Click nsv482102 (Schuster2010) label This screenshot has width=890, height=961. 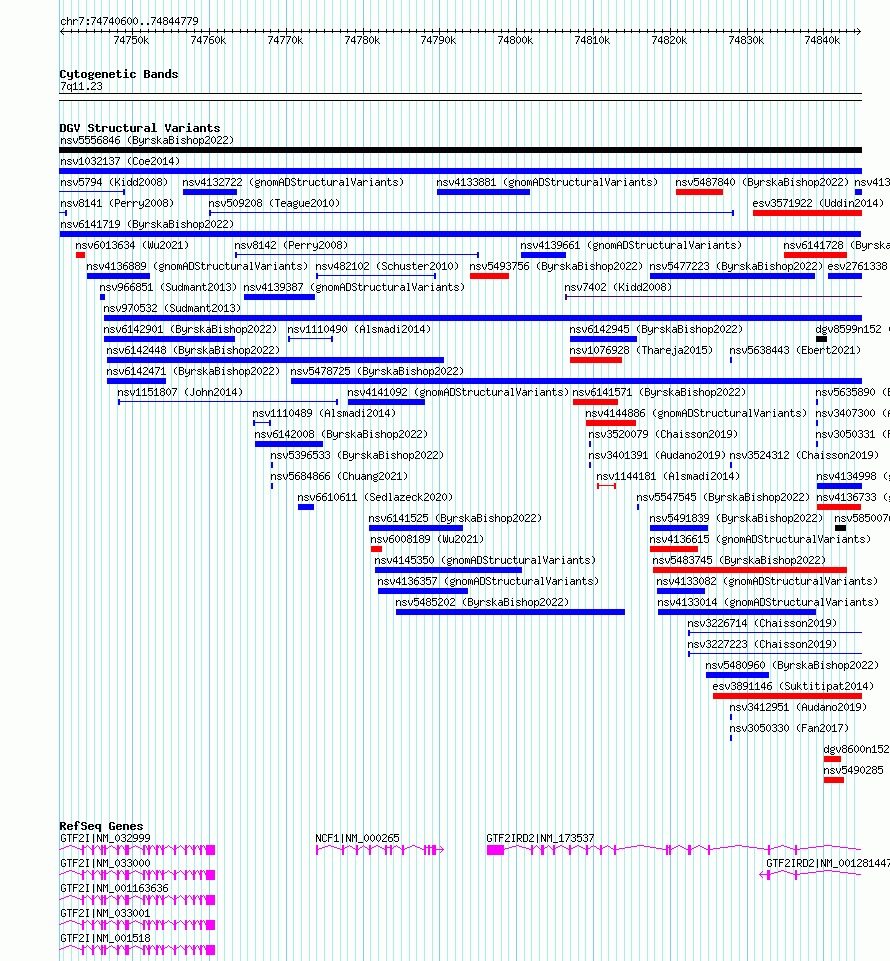[387, 266]
